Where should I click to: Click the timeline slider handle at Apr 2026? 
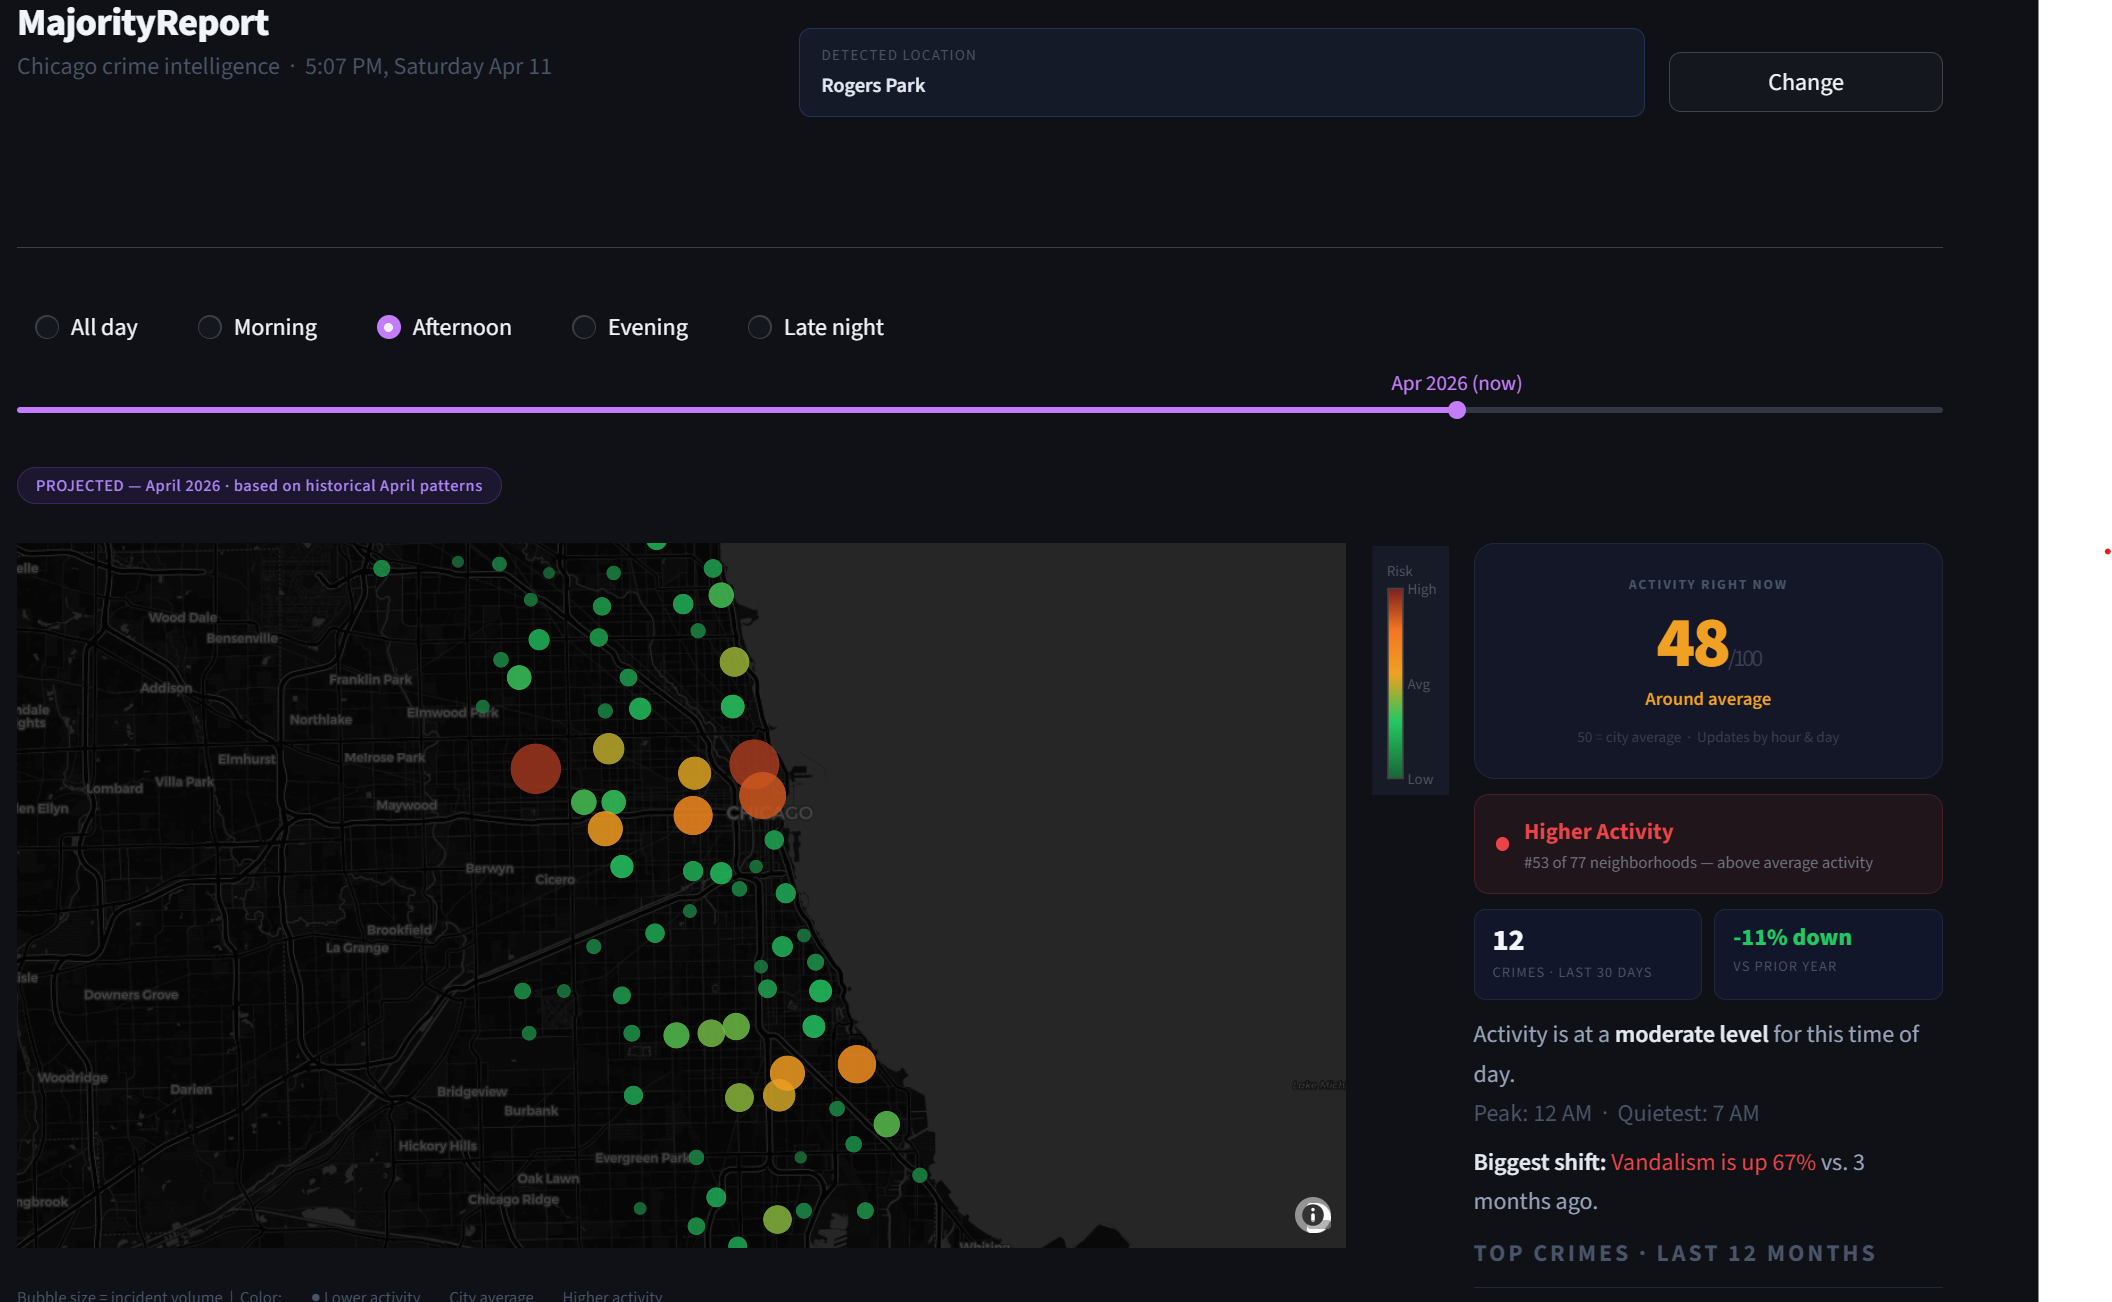pyautogui.click(x=1457, y=410)
